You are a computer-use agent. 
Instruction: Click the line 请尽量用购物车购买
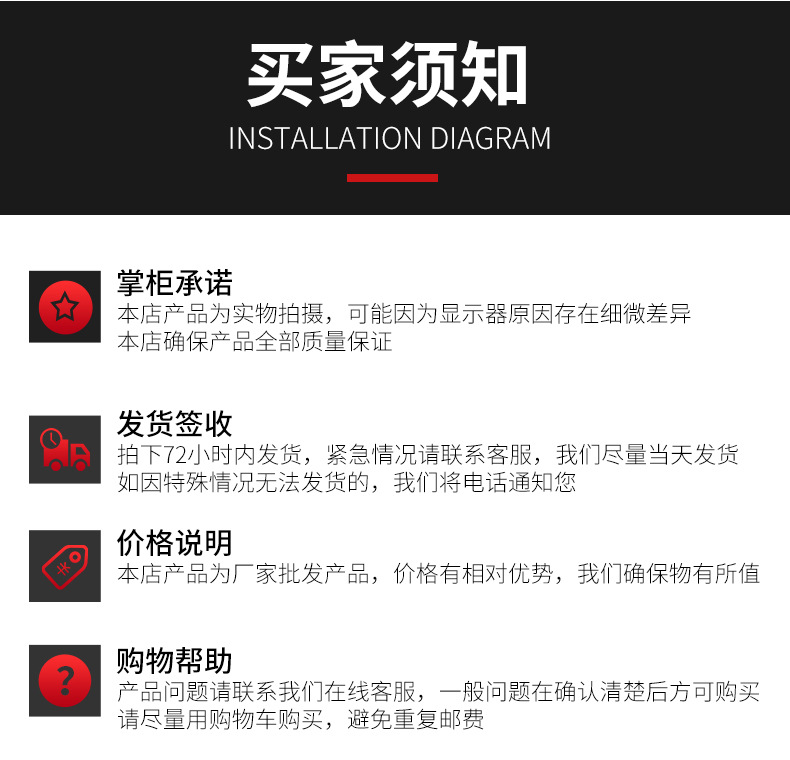(x=301, y=719)
